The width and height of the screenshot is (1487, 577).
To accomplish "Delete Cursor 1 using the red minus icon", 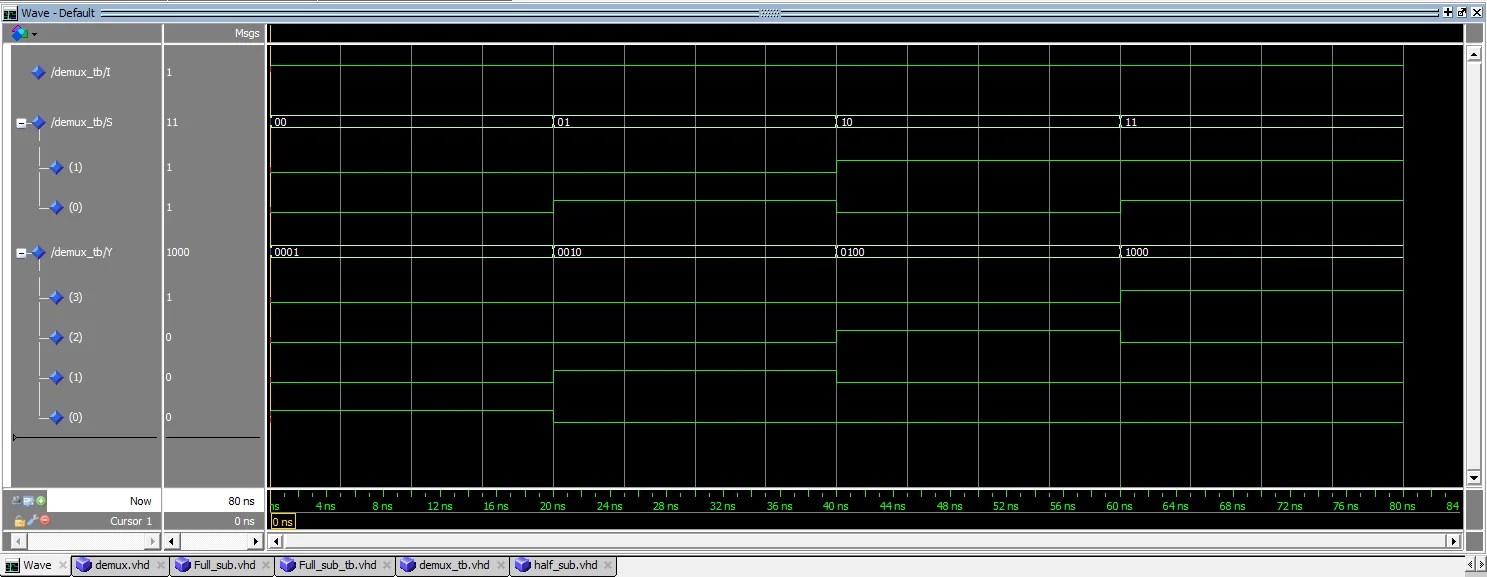I will [45, 521].
